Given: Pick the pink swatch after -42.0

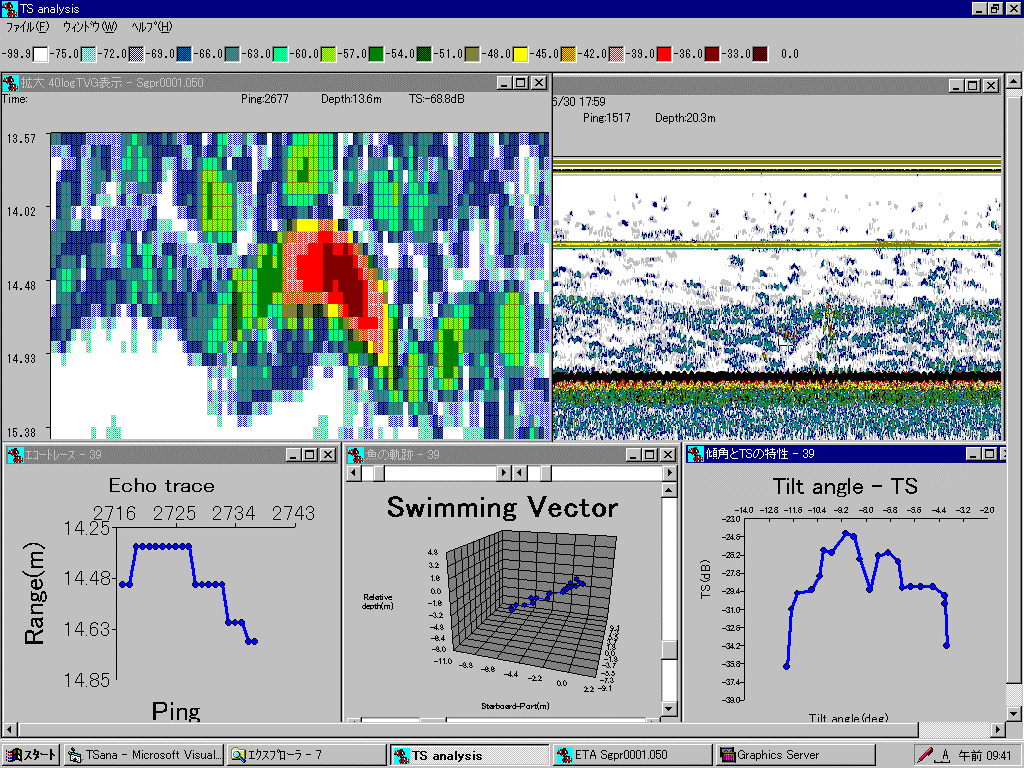Looking at the screenshot, I should pos(616,54).
